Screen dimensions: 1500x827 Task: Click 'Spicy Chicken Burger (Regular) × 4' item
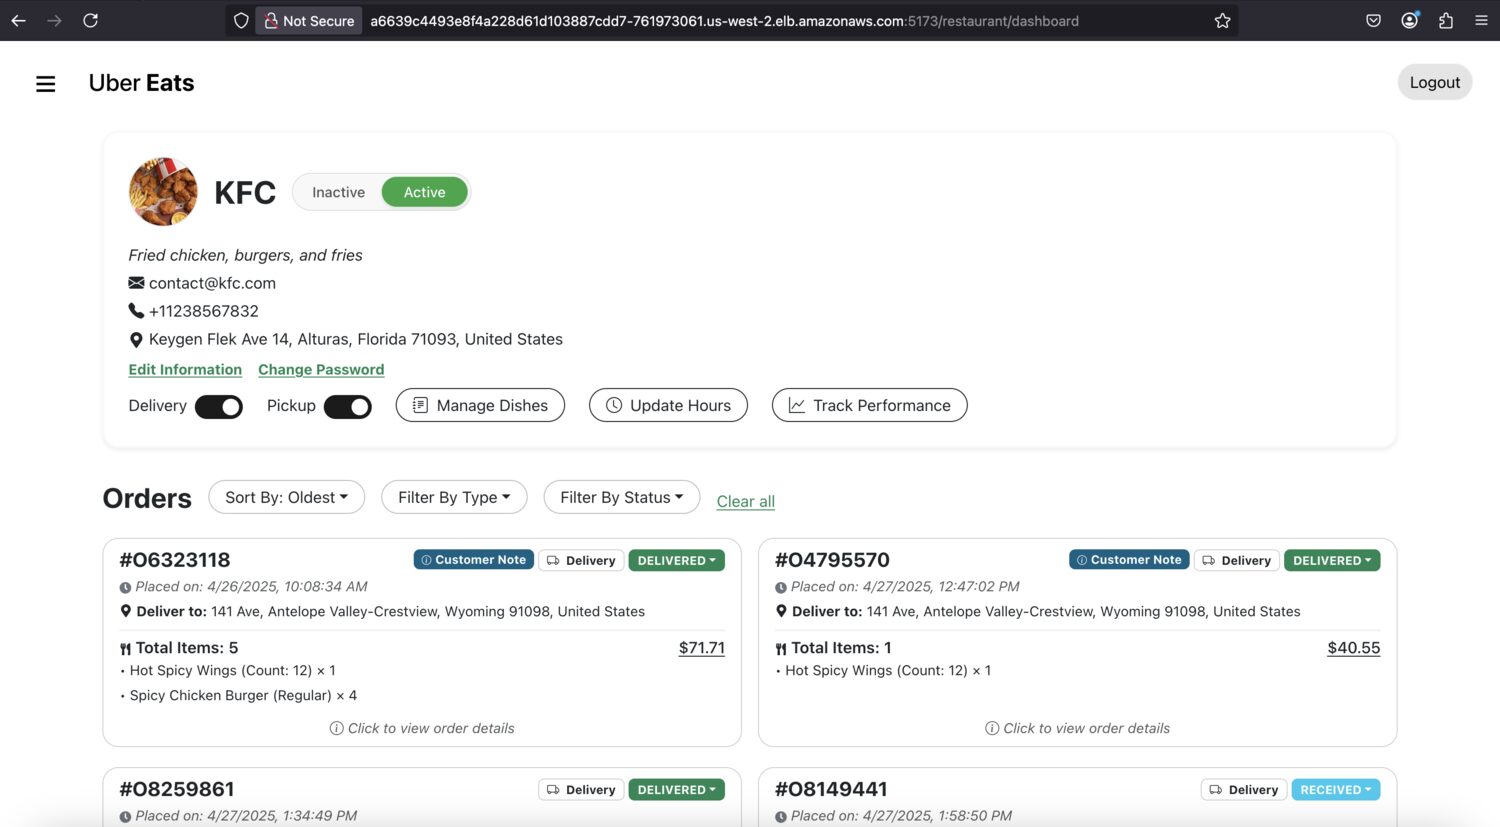click(x=243, y=695)
